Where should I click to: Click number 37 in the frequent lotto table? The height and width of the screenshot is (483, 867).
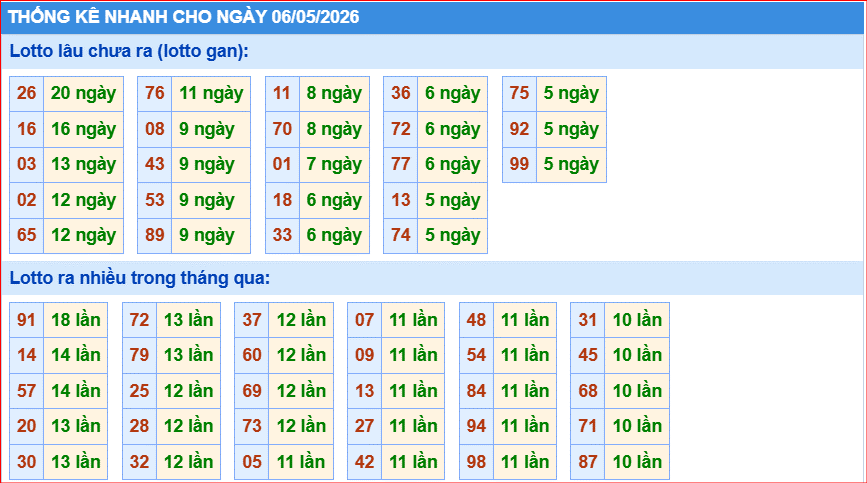[252, 320]
